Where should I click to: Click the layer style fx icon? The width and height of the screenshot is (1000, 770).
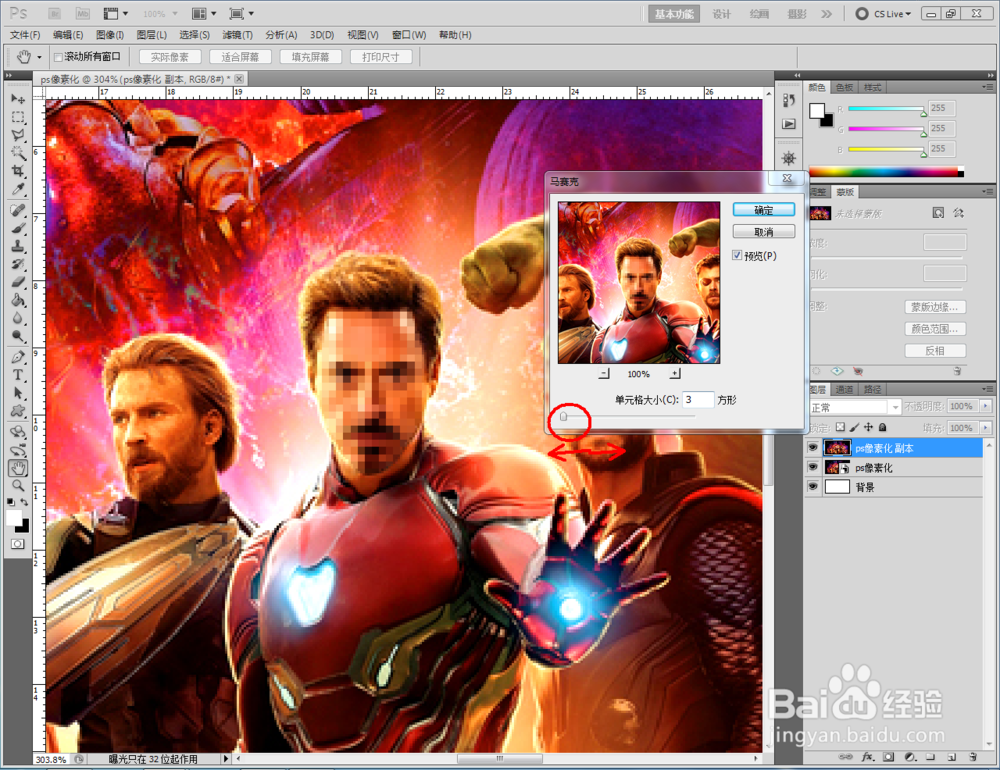(x=867, y=757)
